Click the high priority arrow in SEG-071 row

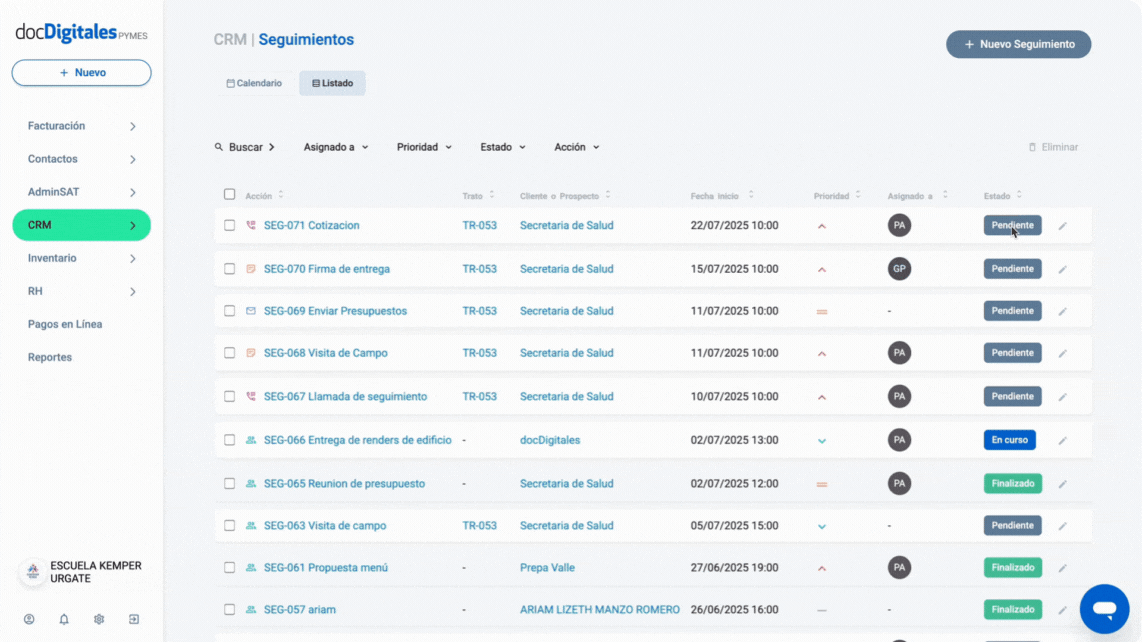[x=822, y=226]
